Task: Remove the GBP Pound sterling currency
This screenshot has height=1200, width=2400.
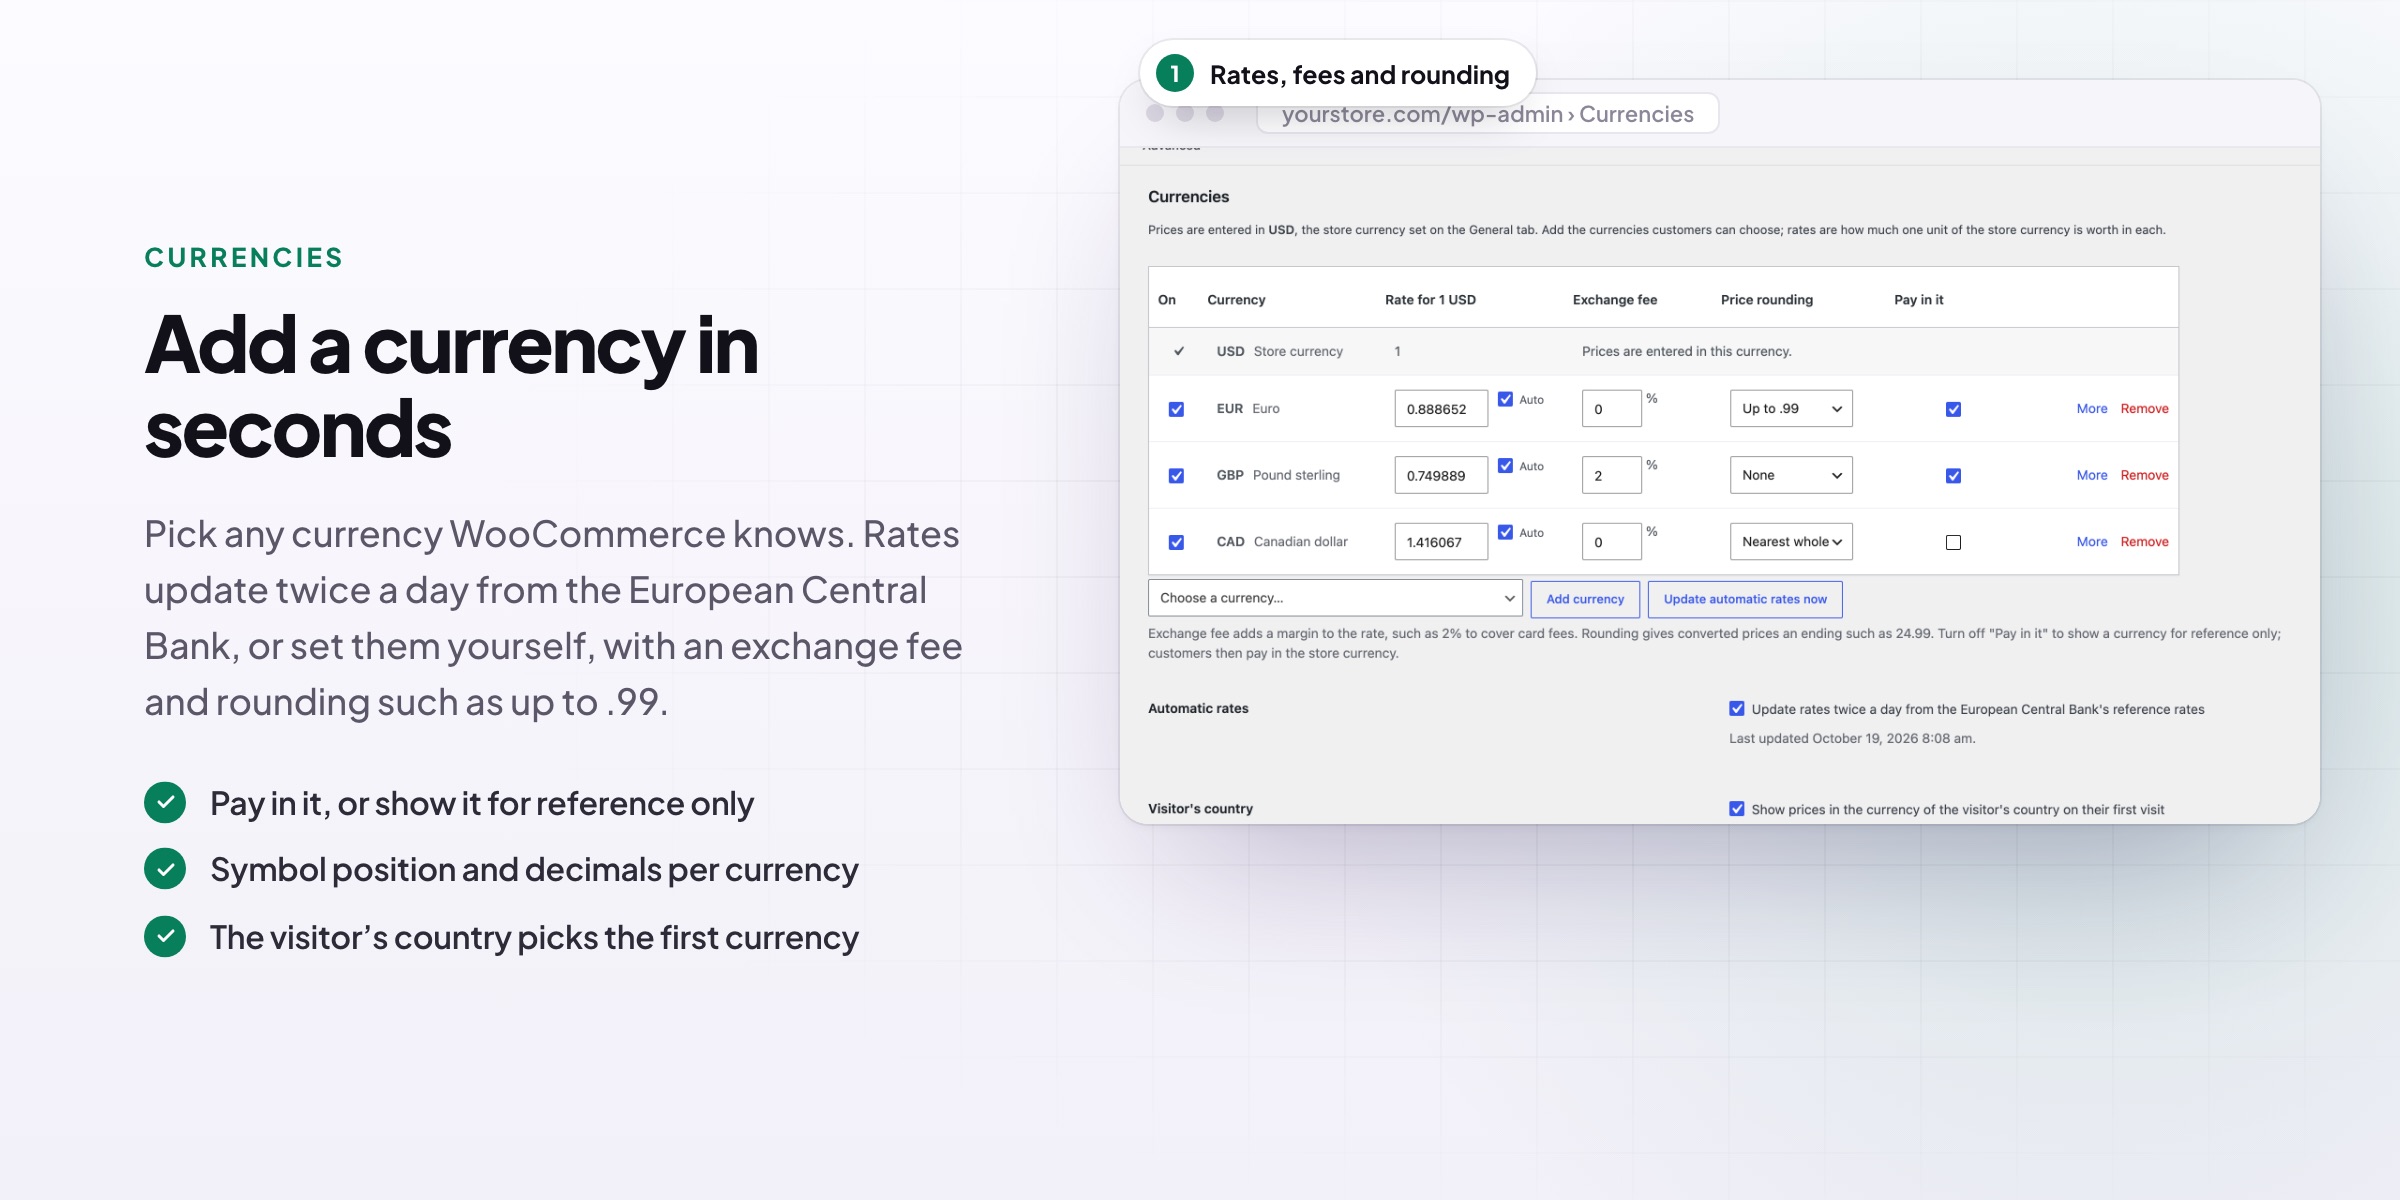Action: tap(2145, 475)
